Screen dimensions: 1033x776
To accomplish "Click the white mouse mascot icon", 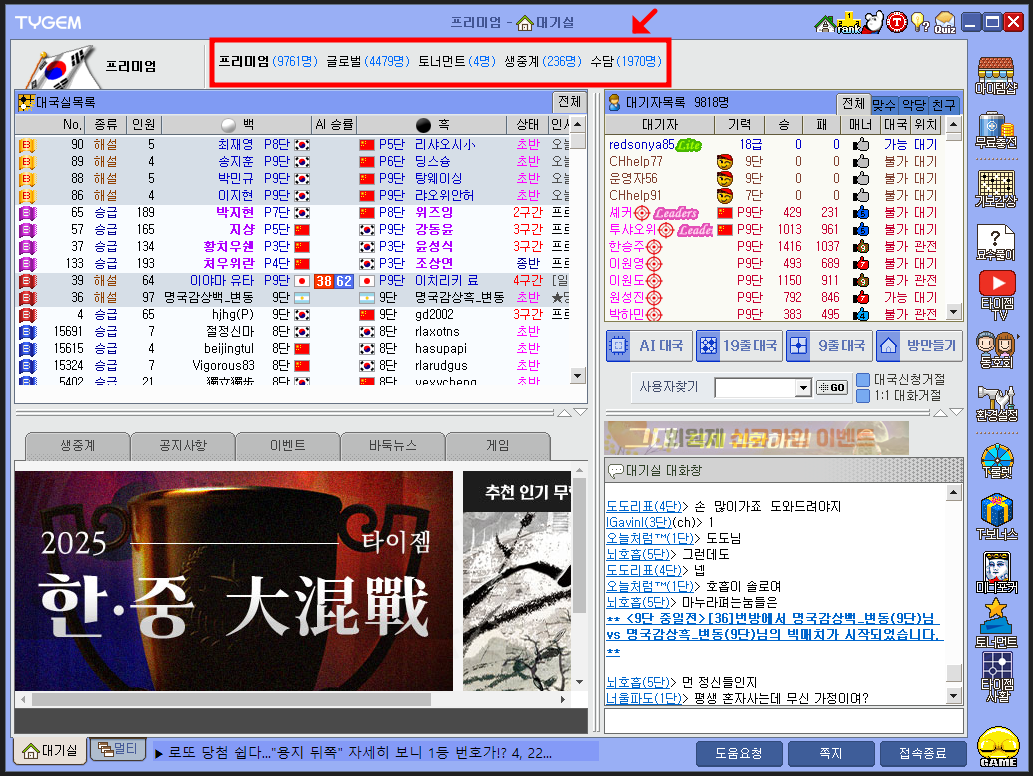I will tap(874, 22).
